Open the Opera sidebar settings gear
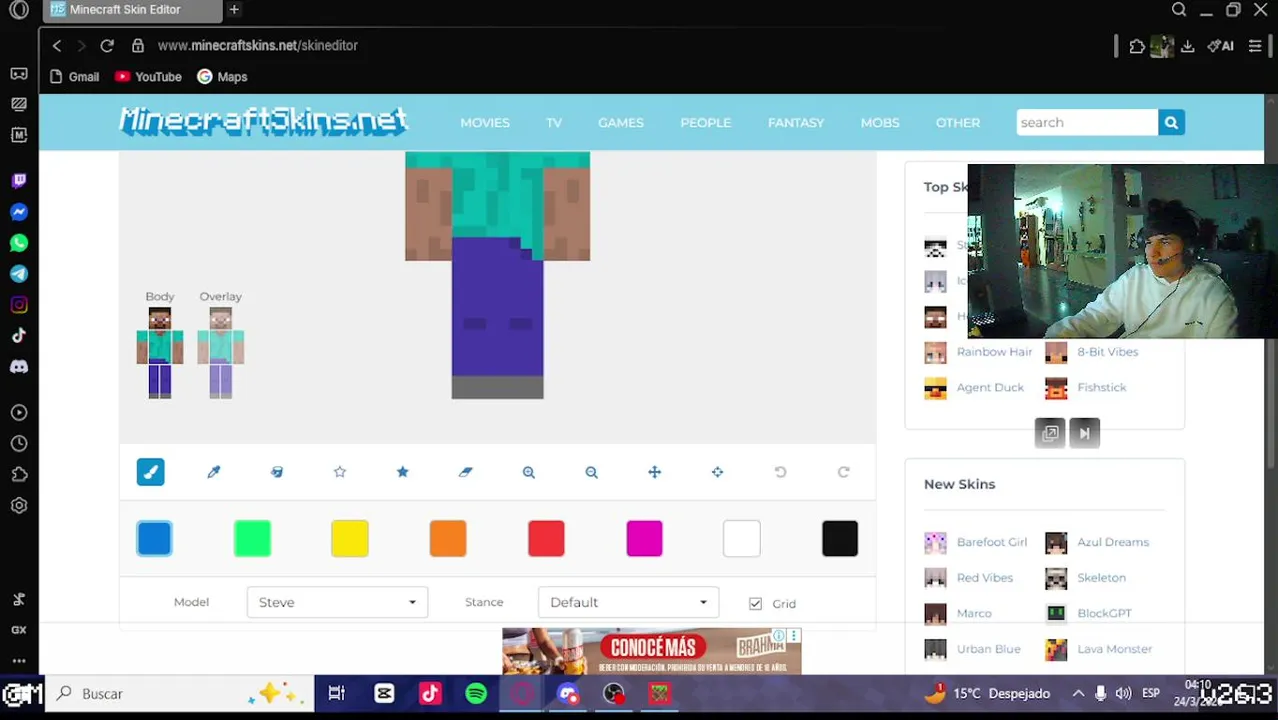The height and width of the screenshot is (720, 1278). (19, 506)
